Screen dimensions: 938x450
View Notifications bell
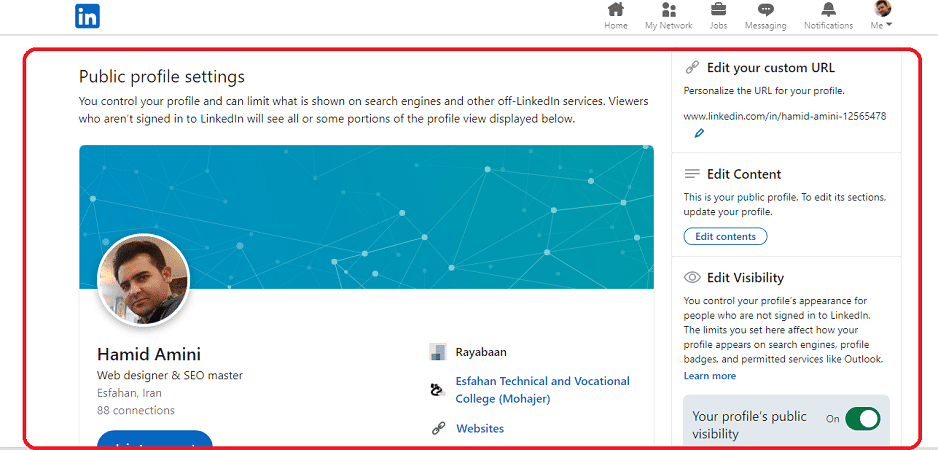[829, 16]
